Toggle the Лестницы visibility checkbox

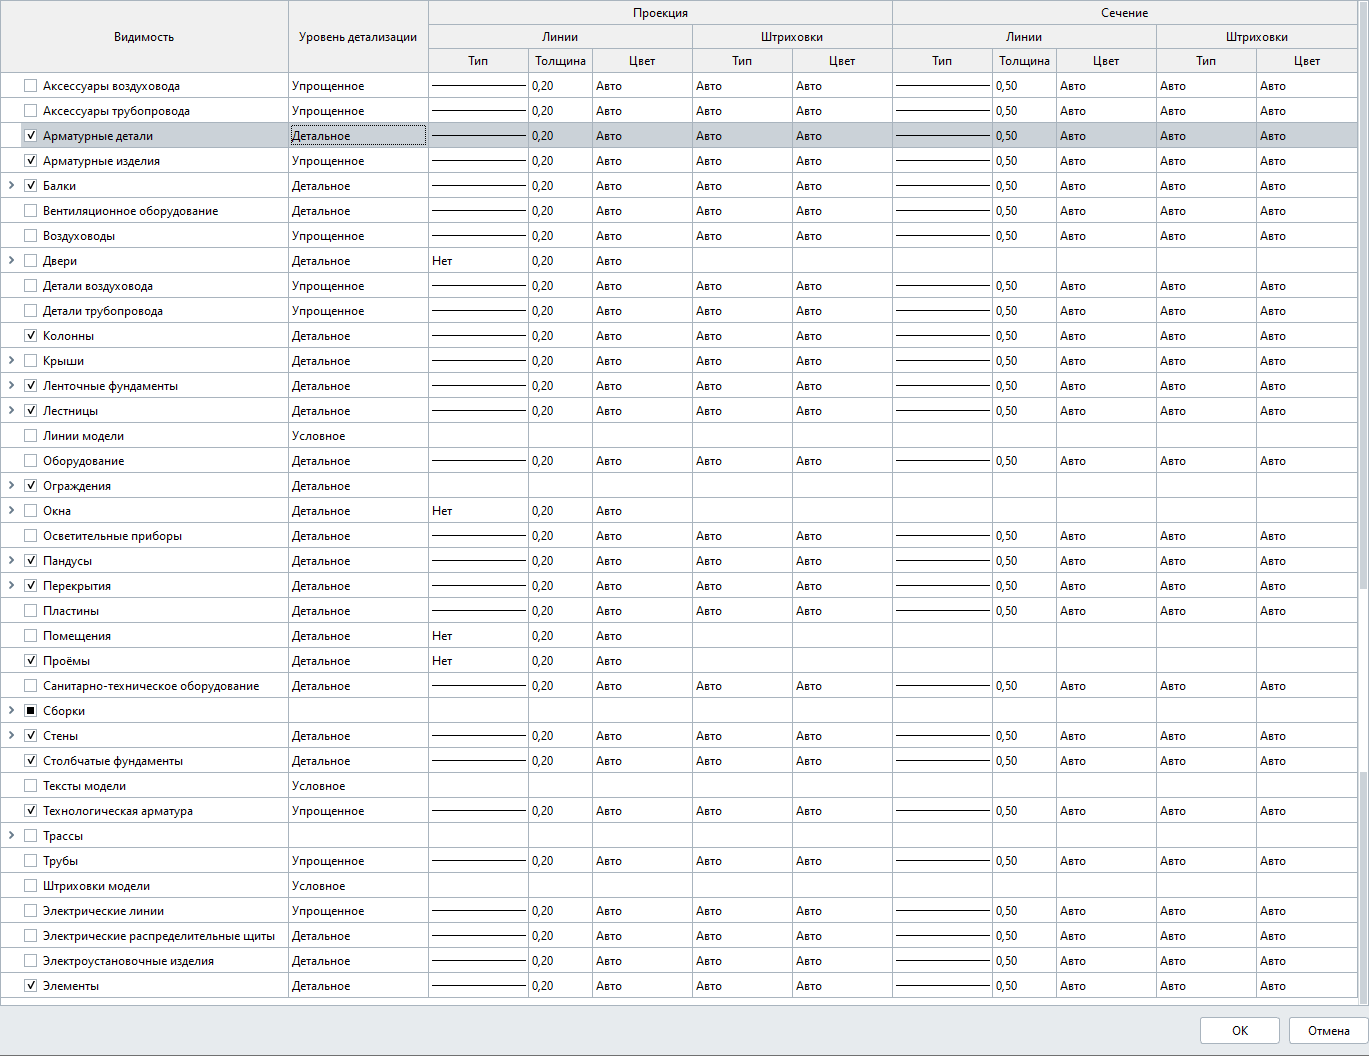click(x=30, y=411)
